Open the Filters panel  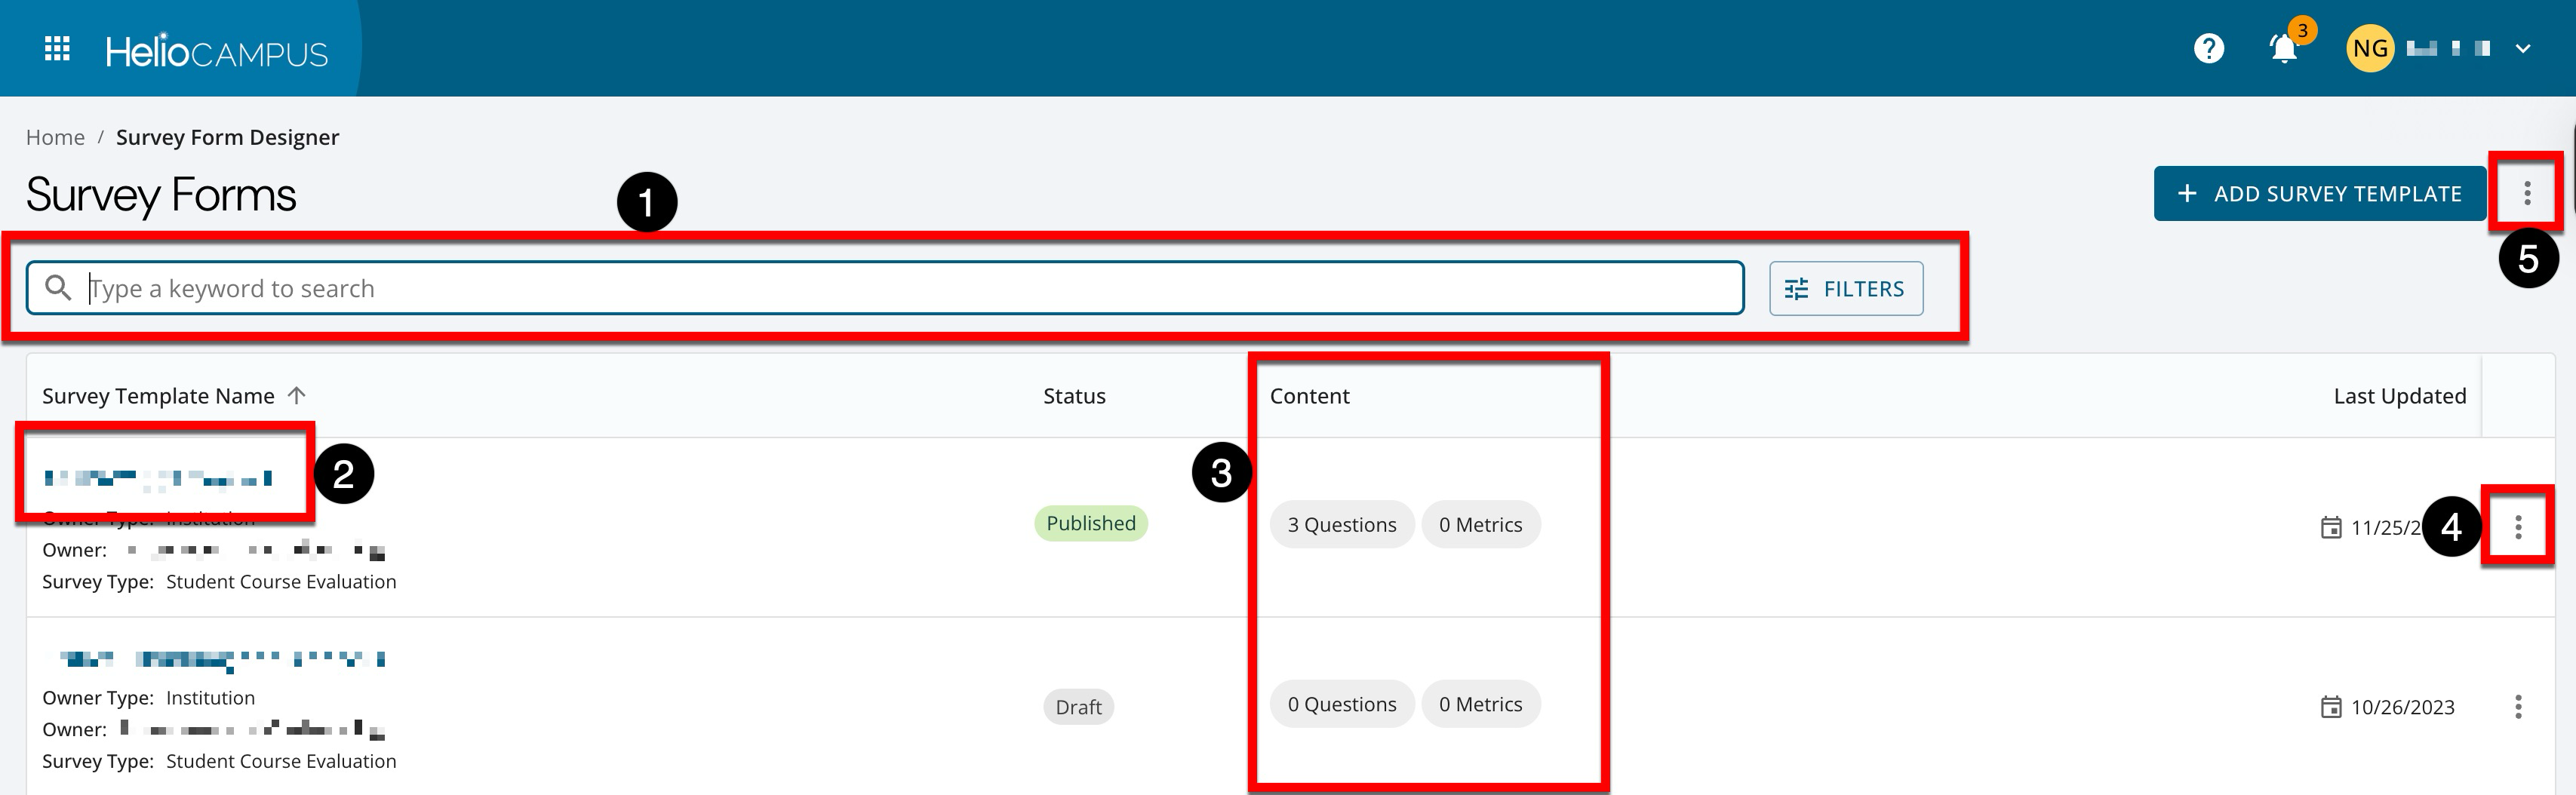1845,288
